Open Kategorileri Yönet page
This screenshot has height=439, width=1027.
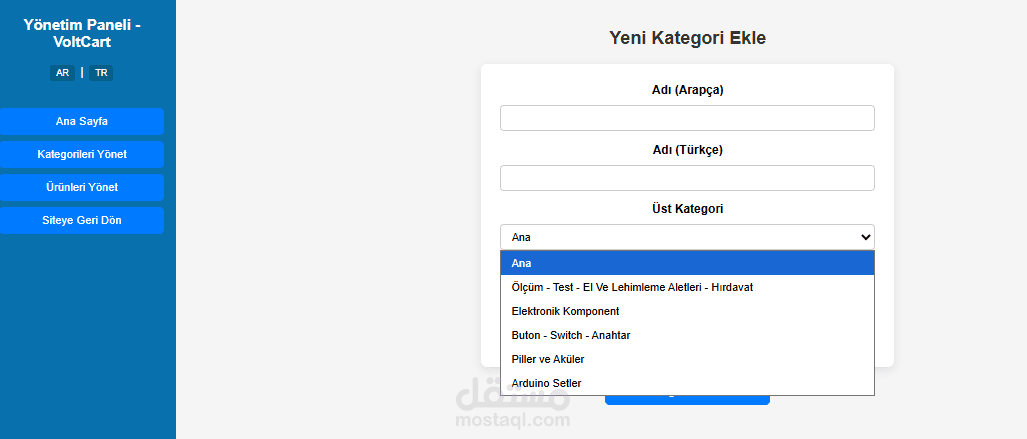[82, 154]
